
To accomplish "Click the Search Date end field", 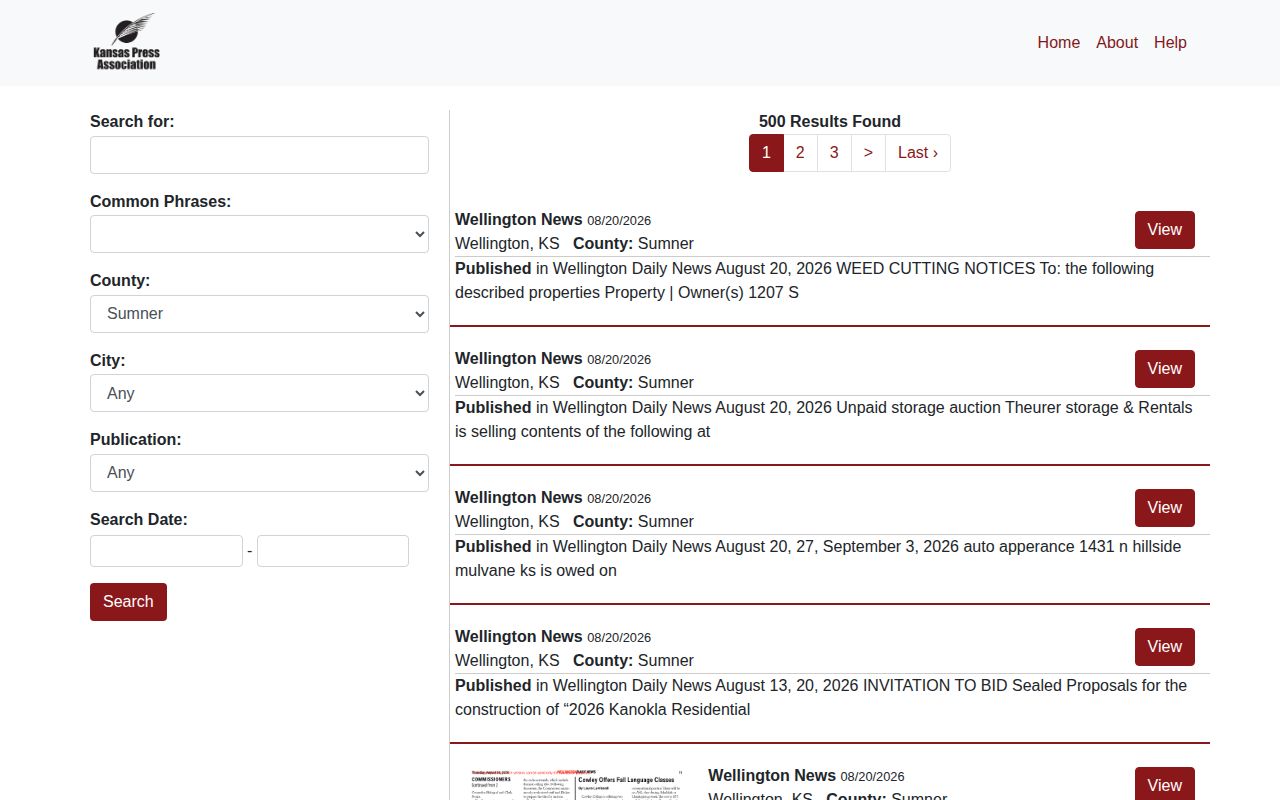I will (x=333, y=551).
